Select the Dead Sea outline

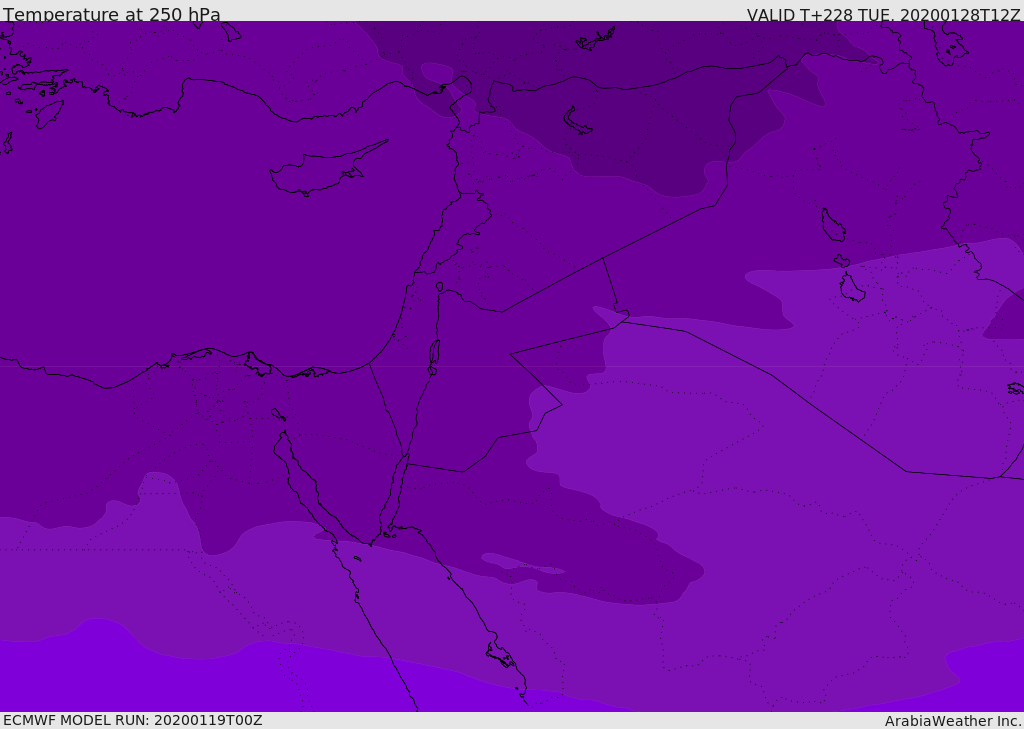click(x=434, y=354)
